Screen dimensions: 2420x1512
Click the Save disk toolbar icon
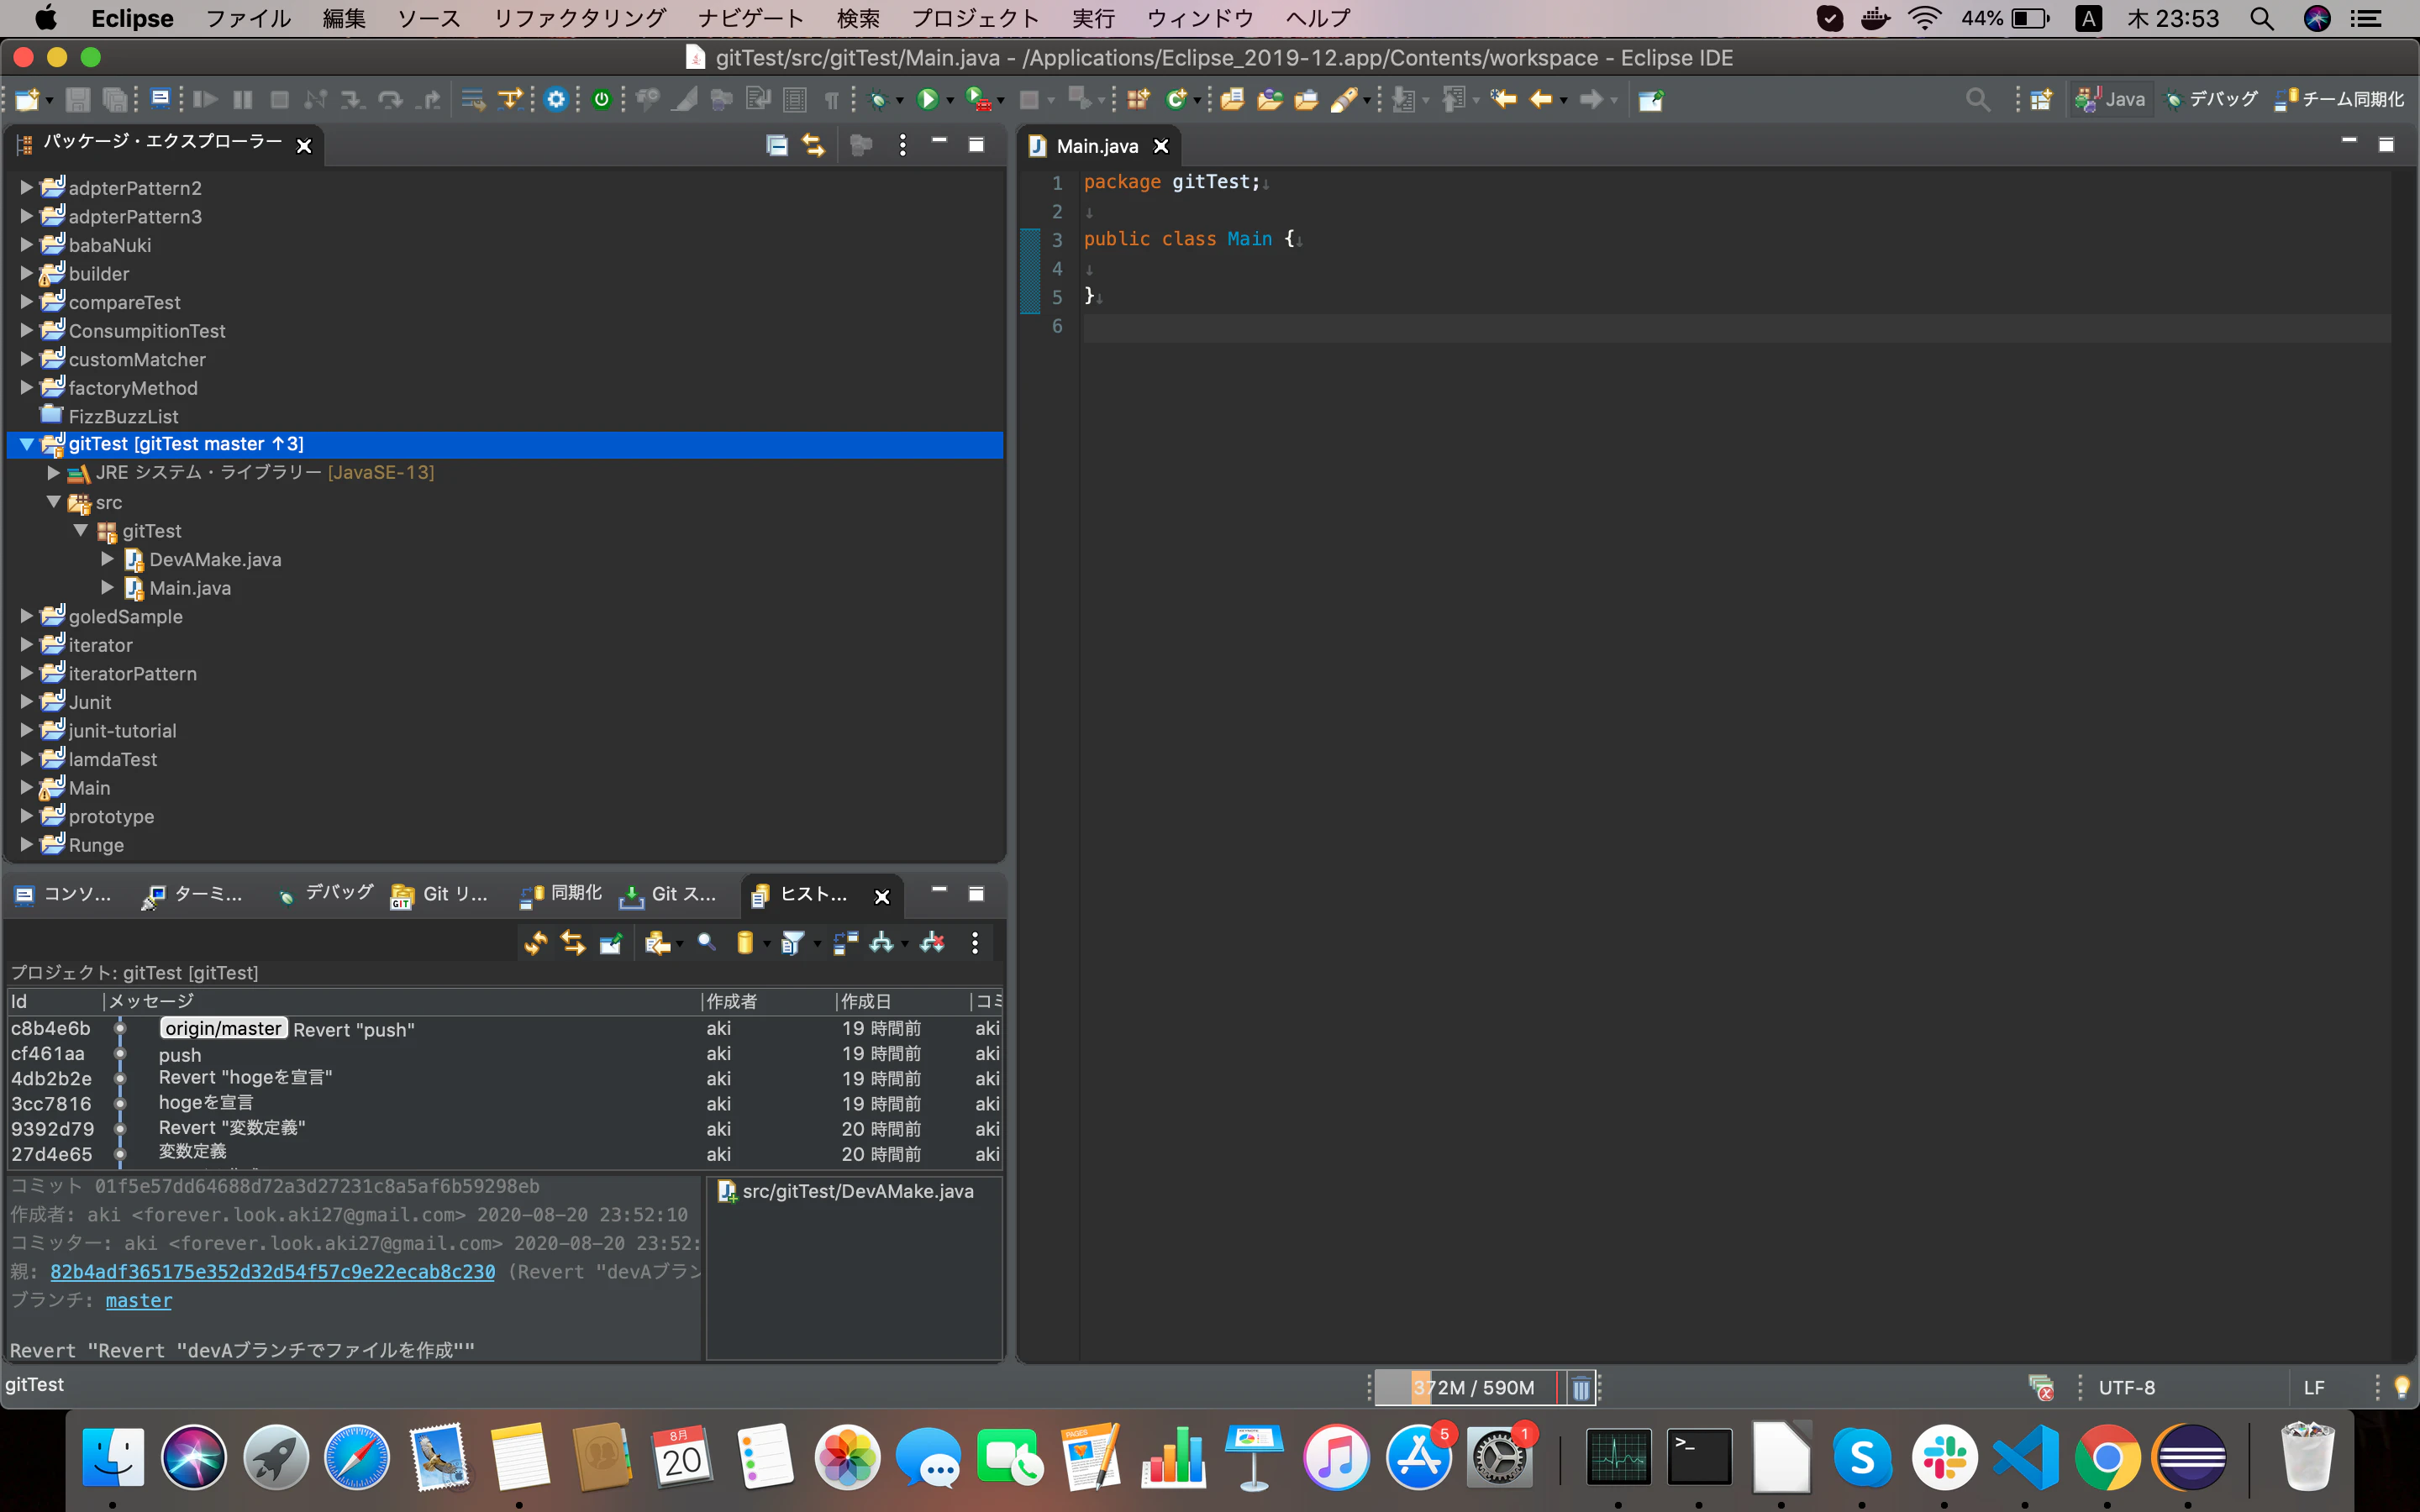[x=78, y=99]
